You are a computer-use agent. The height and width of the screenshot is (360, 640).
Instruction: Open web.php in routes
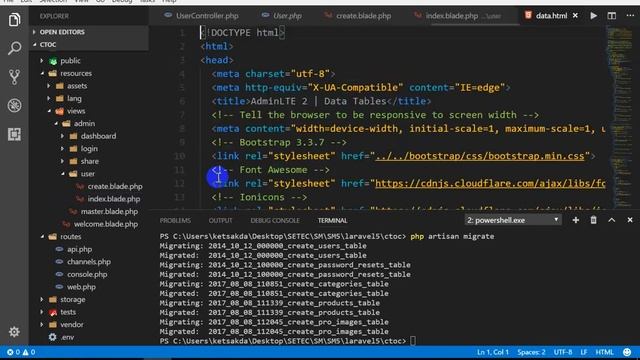point(81,287)
